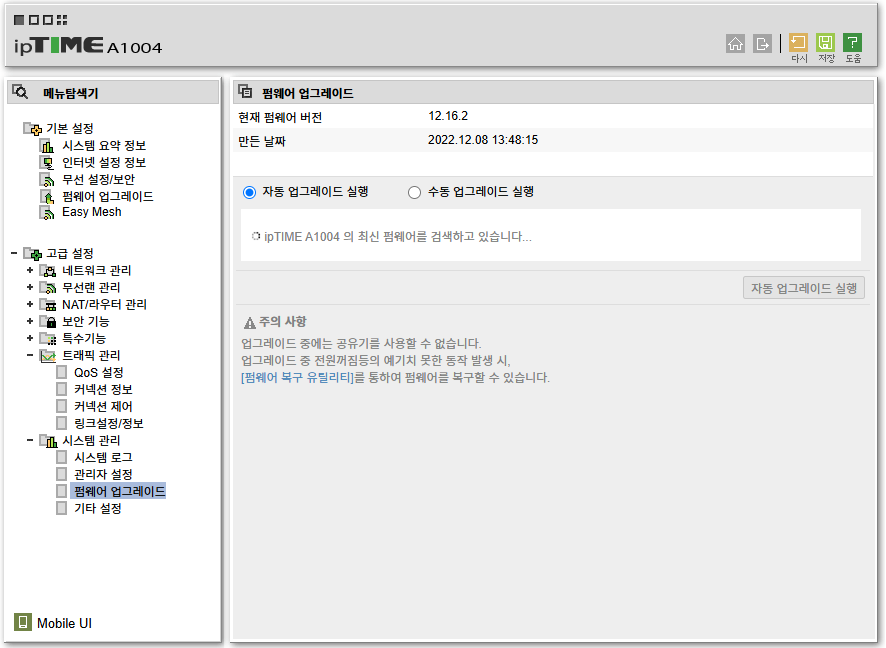Click the 무선랜 관리 wireless icon
Screen dimensions: 886x648
click(48, 288)
